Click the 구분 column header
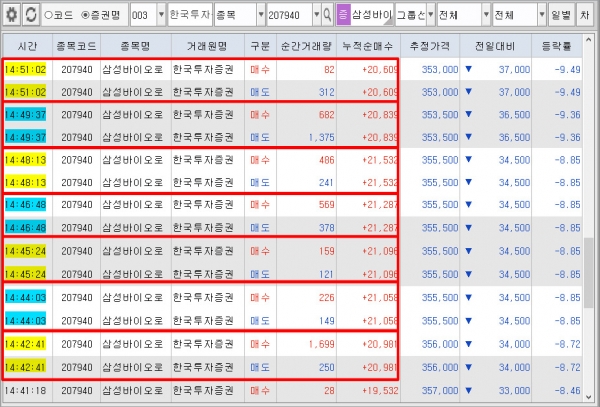This screenshot has width=600, height=407. [x=260, y=46]
